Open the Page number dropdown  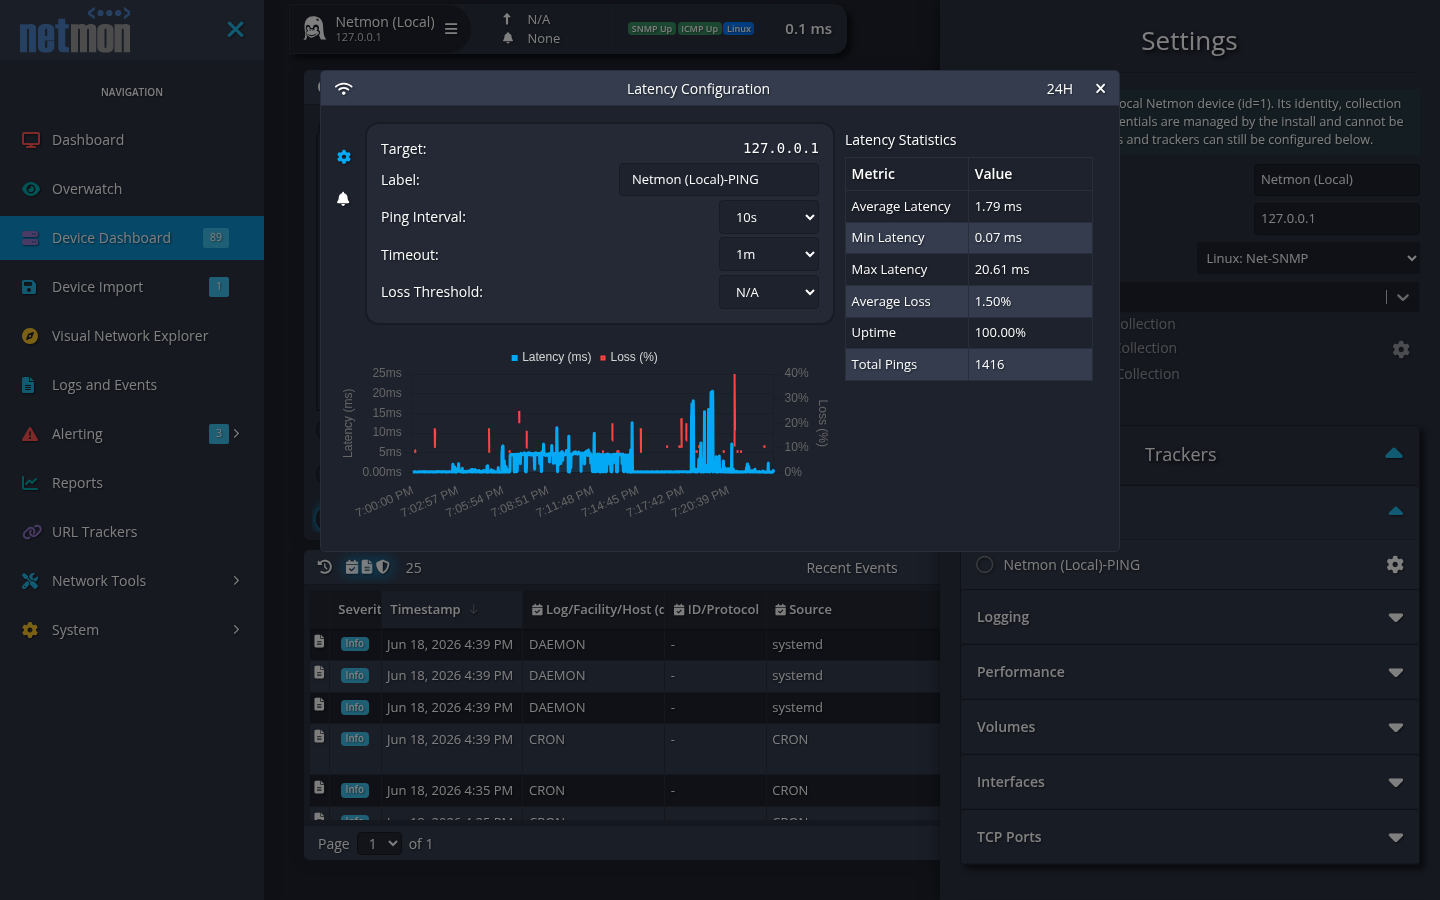(379, 844)
